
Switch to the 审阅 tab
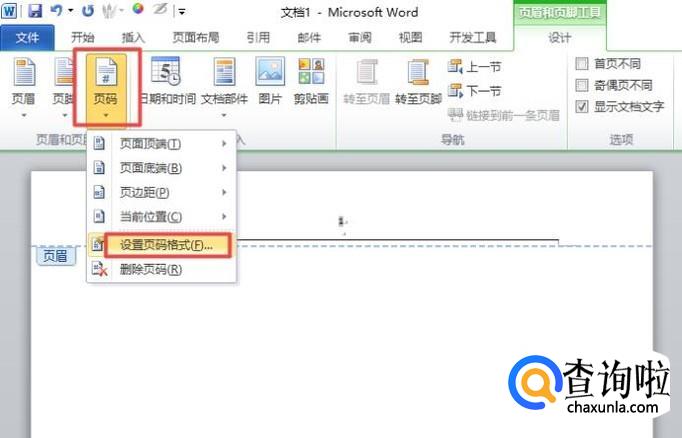360,38
